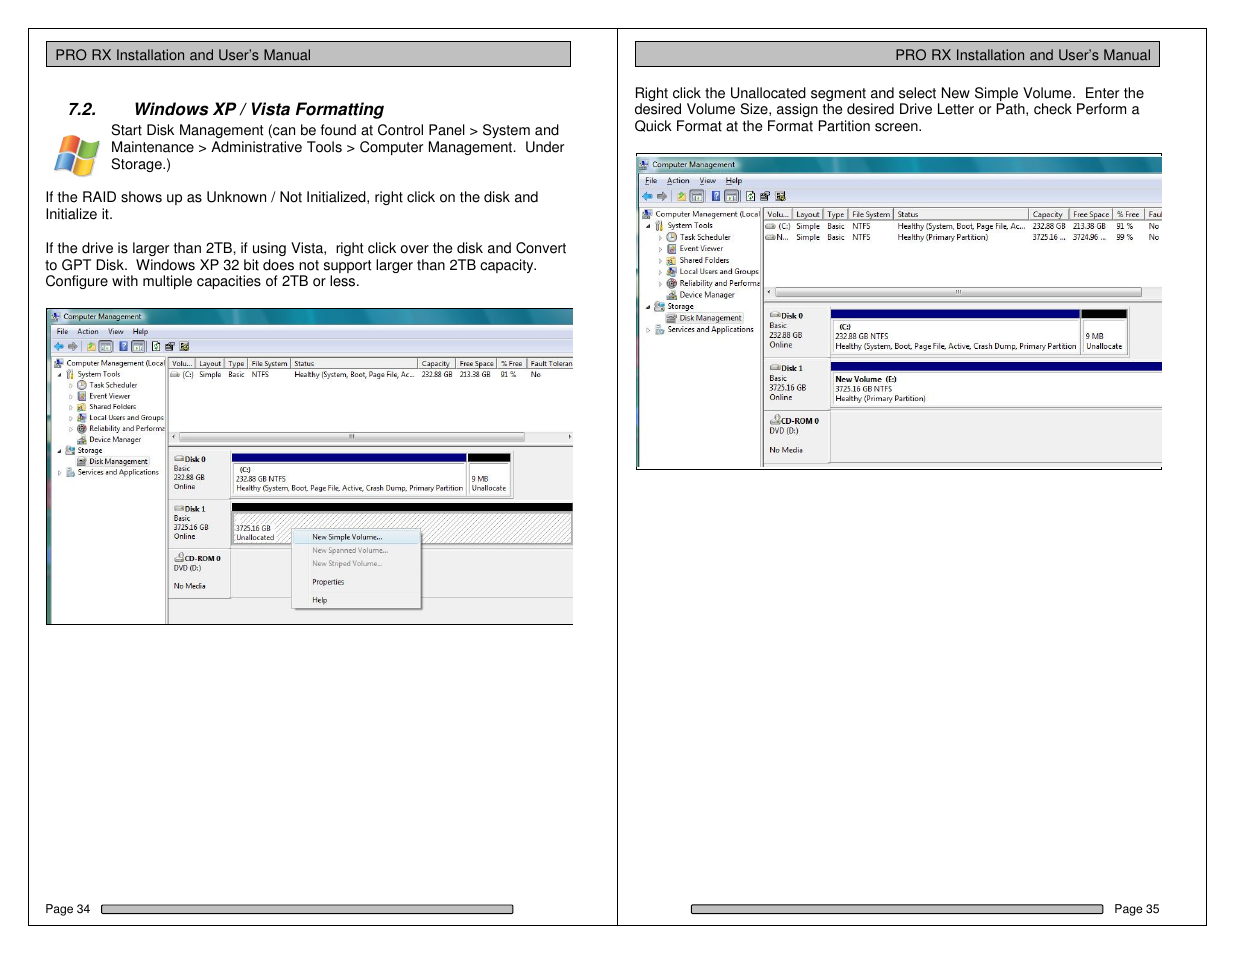This screenshot has height=954, width=1235.
Task: Select Storage node label in page 35 tree
Action: click(680, 307)
